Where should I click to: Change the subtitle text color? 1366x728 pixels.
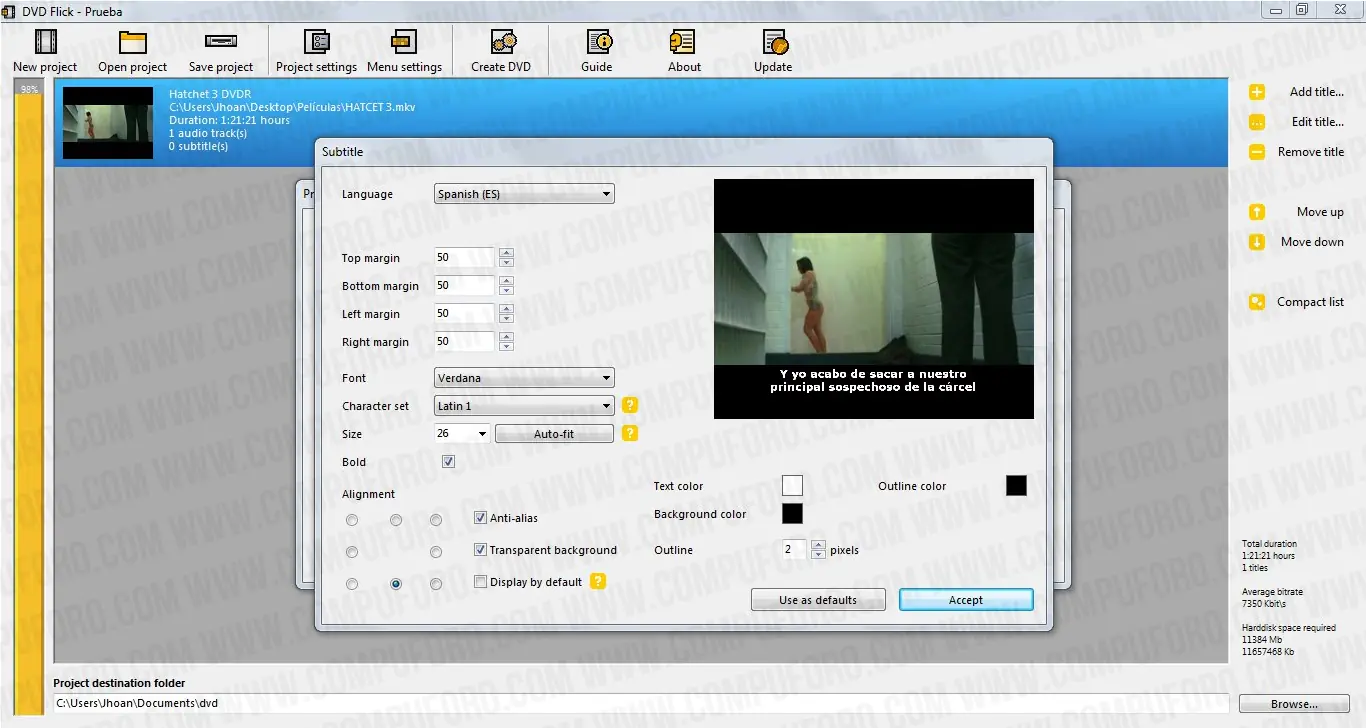[792, 485]
